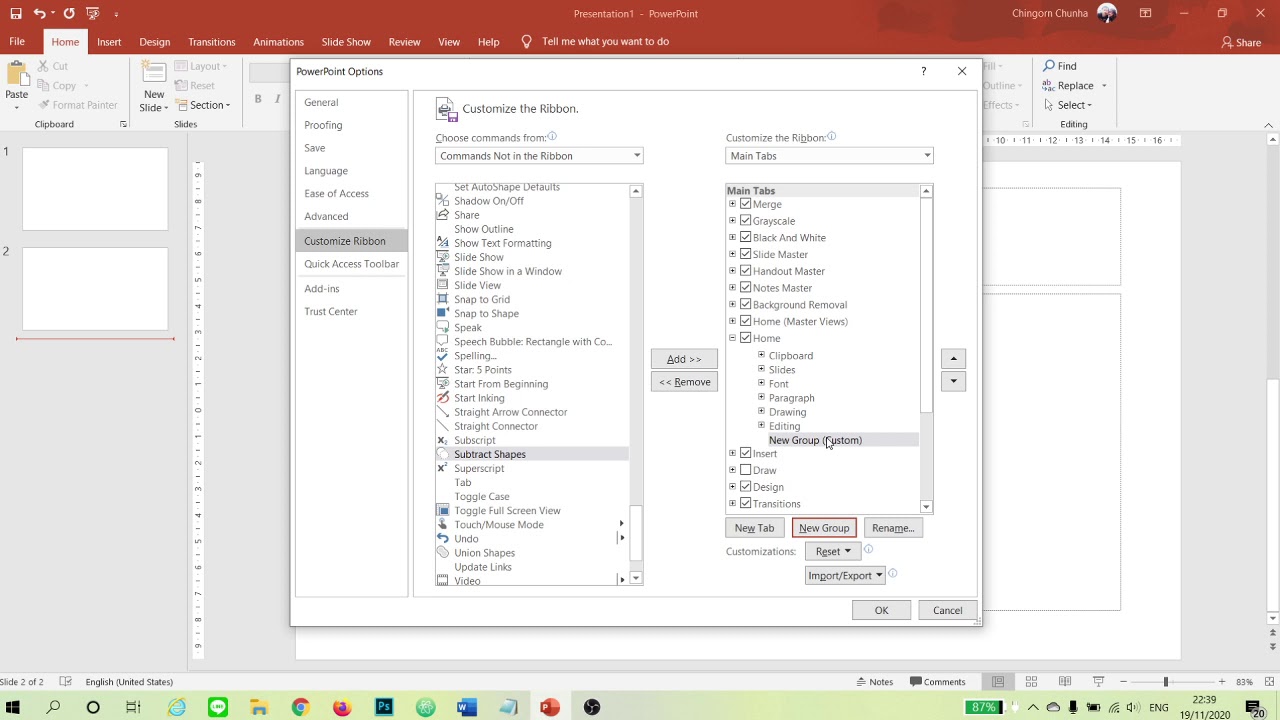Toggle the Handout Master checkbox
This screenshot has width=1280, height=720.
tap(745, 271)
